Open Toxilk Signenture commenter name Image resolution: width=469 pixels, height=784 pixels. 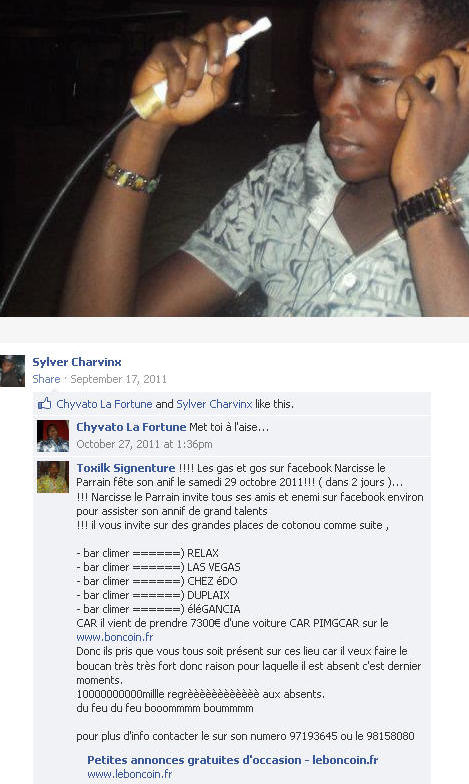coord(126,468)
